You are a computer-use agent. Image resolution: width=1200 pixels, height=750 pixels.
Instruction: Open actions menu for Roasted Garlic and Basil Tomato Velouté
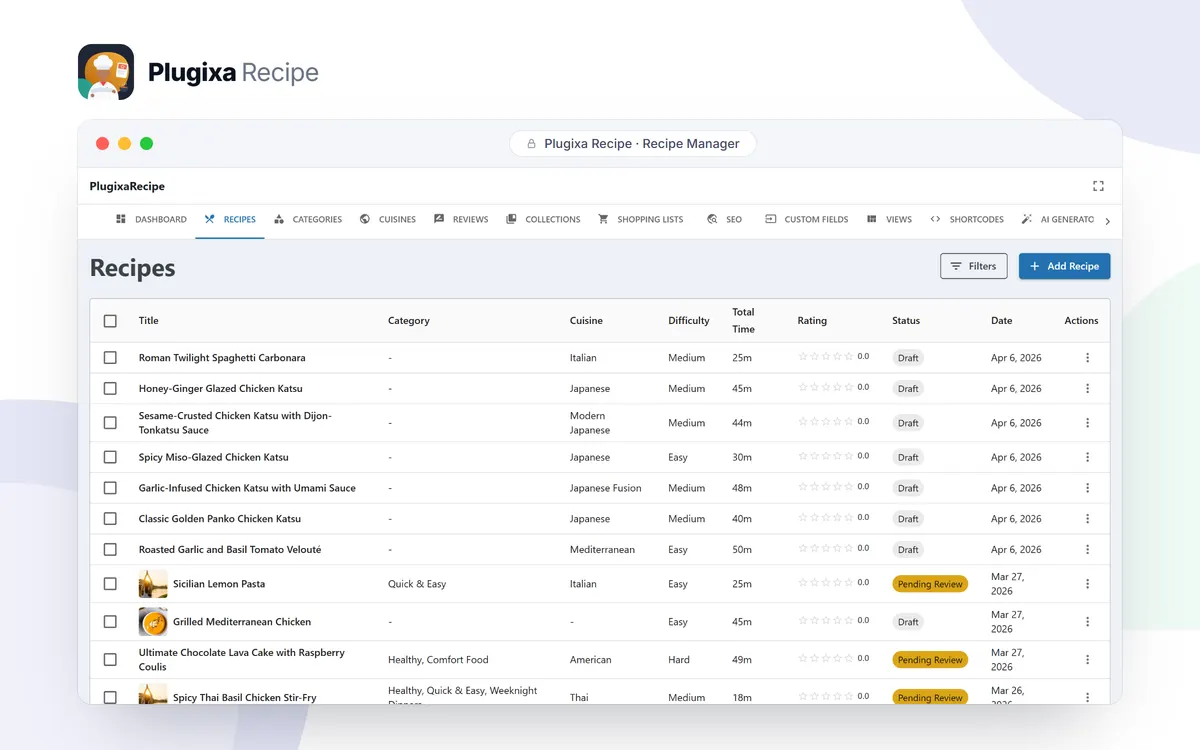coord(1088,550)
